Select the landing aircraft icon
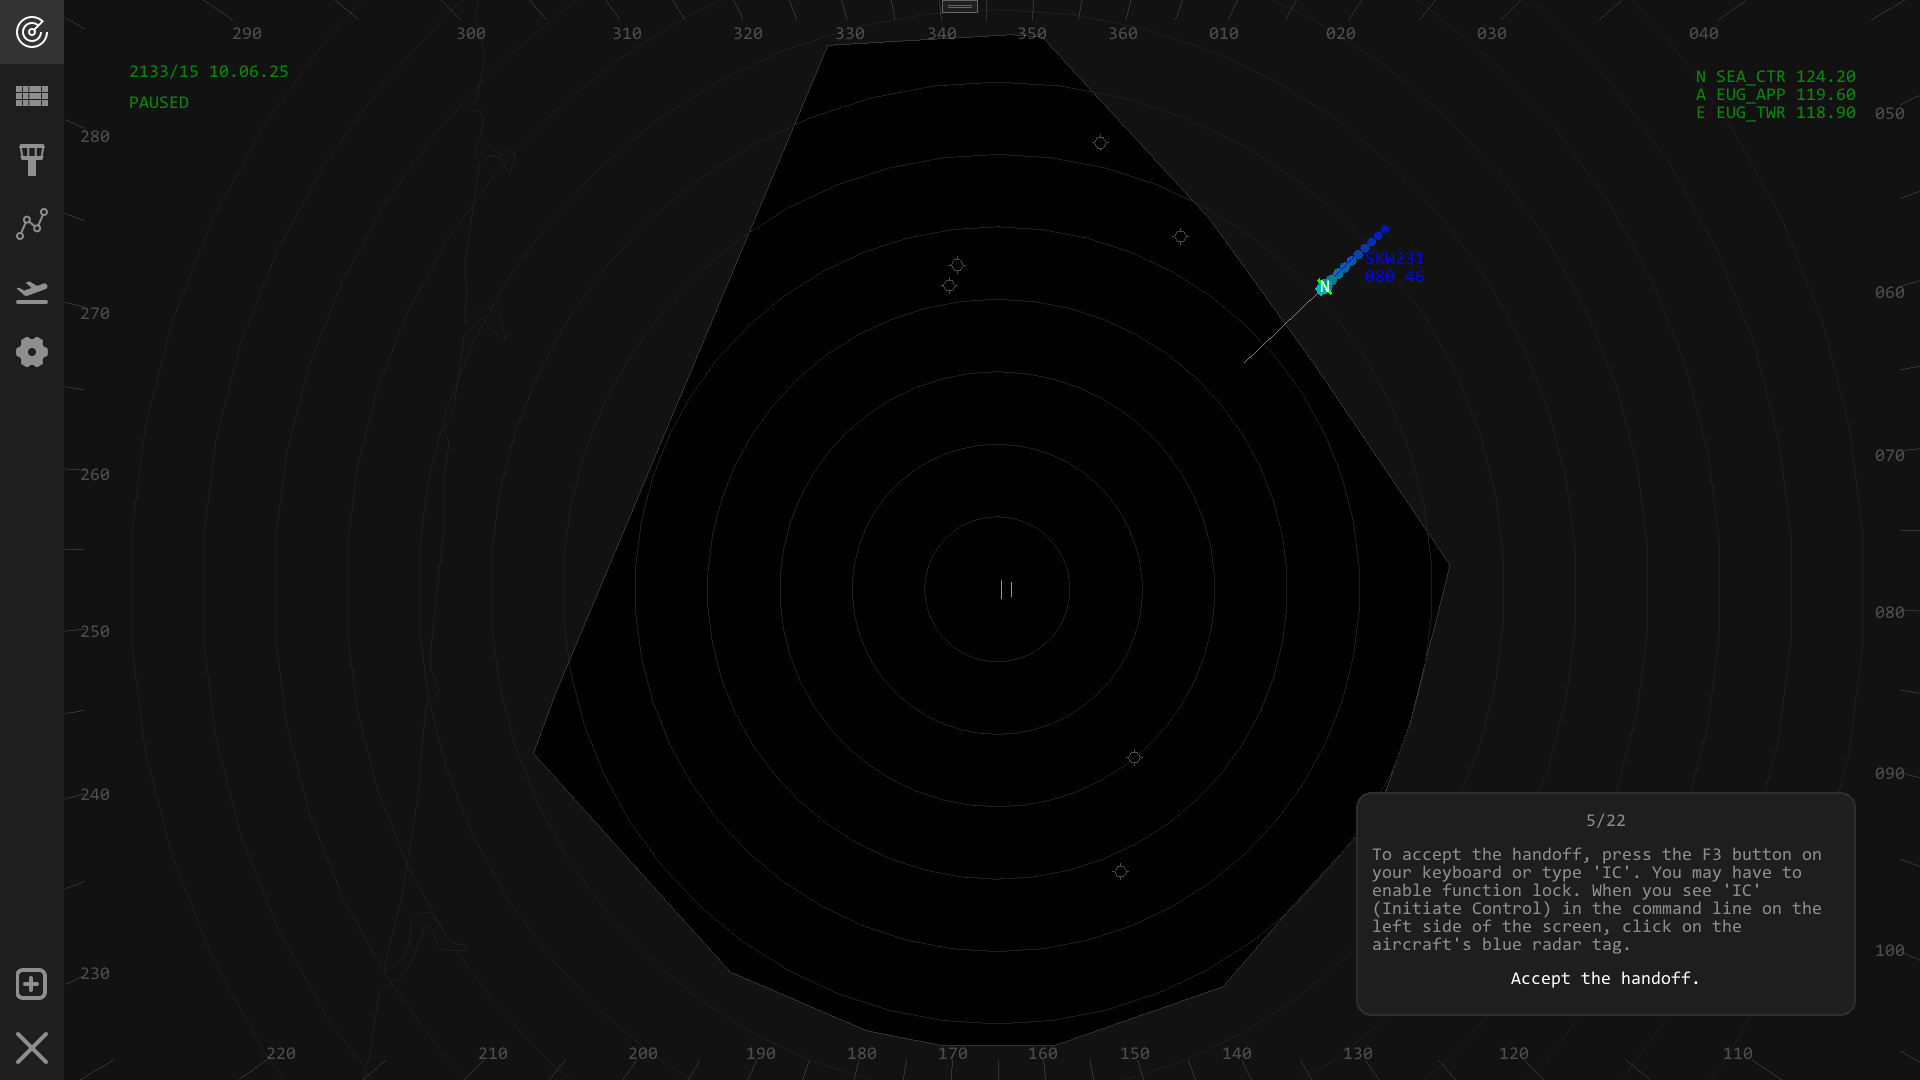1920x1080 pixels. tap(32, 291)
